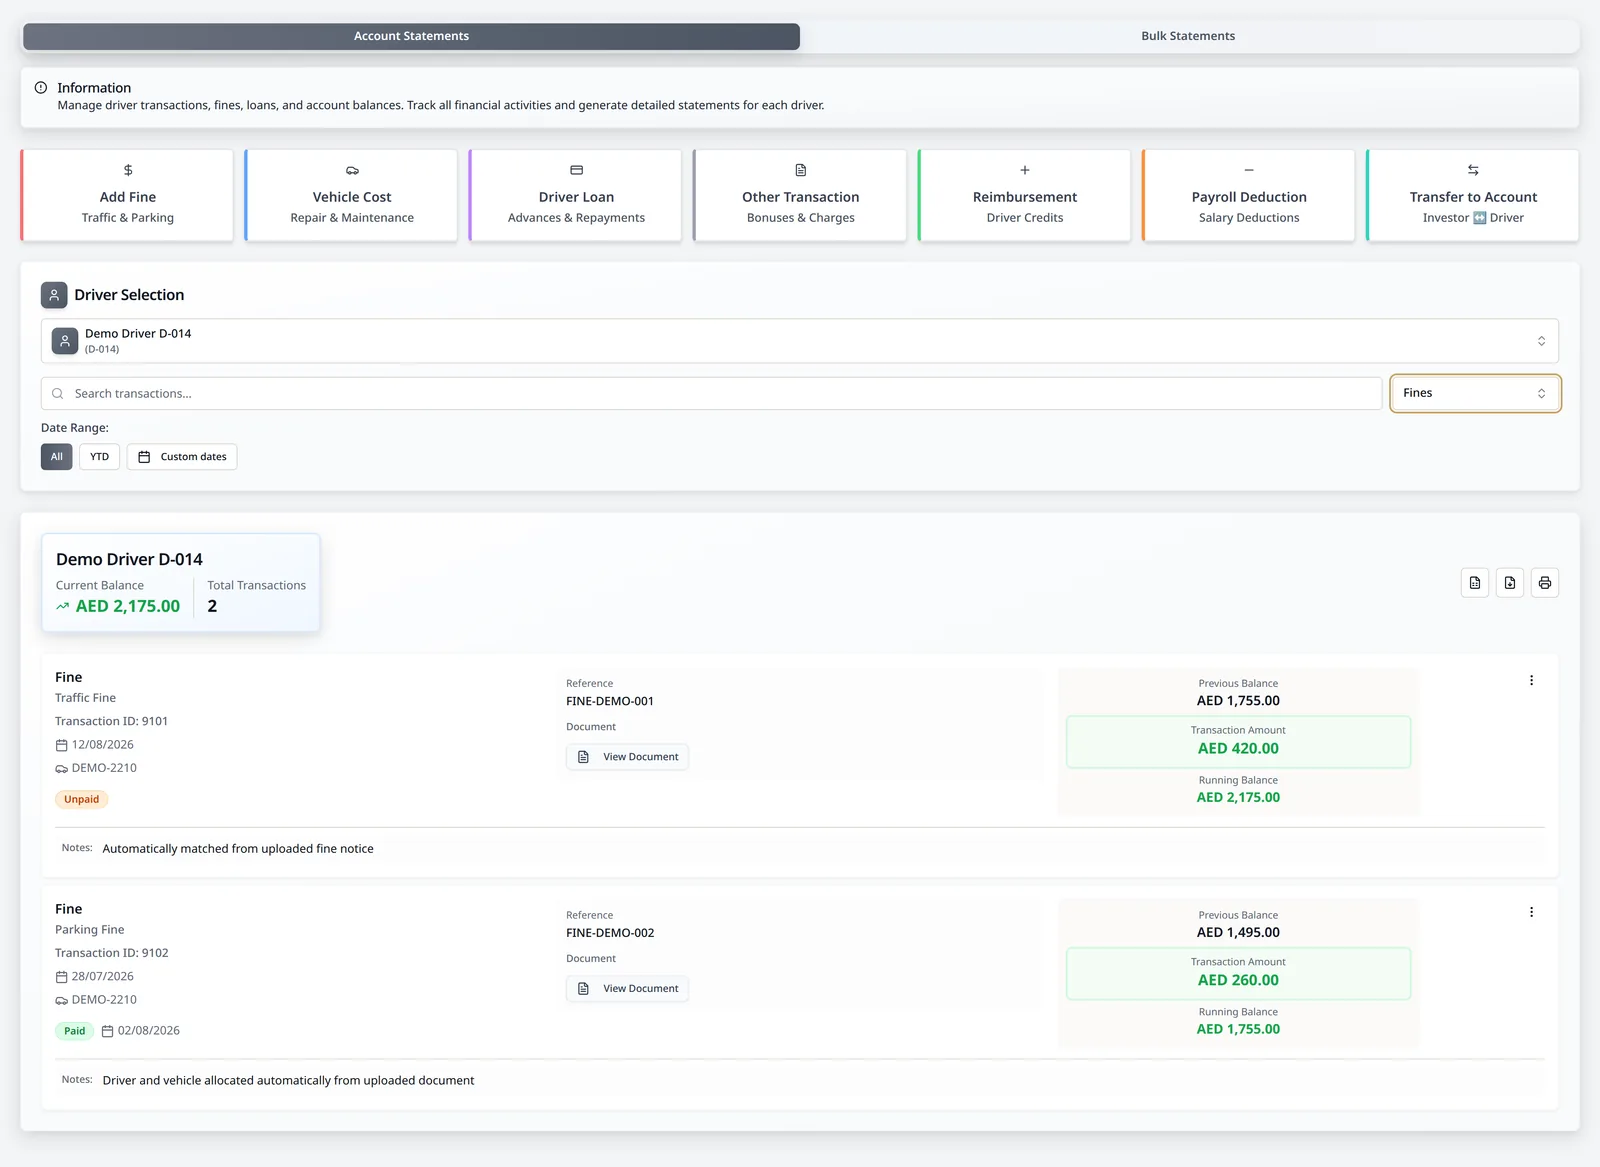Click the AED 260.00 transaction amount
The image size is (1600, 1167).
pyautogui.click(x=1238, y=980)
